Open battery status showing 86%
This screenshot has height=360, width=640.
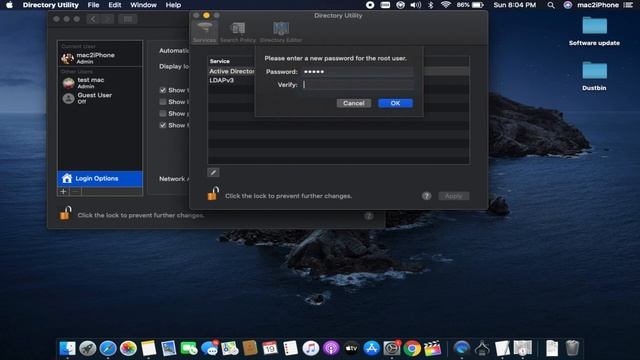click(470, 5)
